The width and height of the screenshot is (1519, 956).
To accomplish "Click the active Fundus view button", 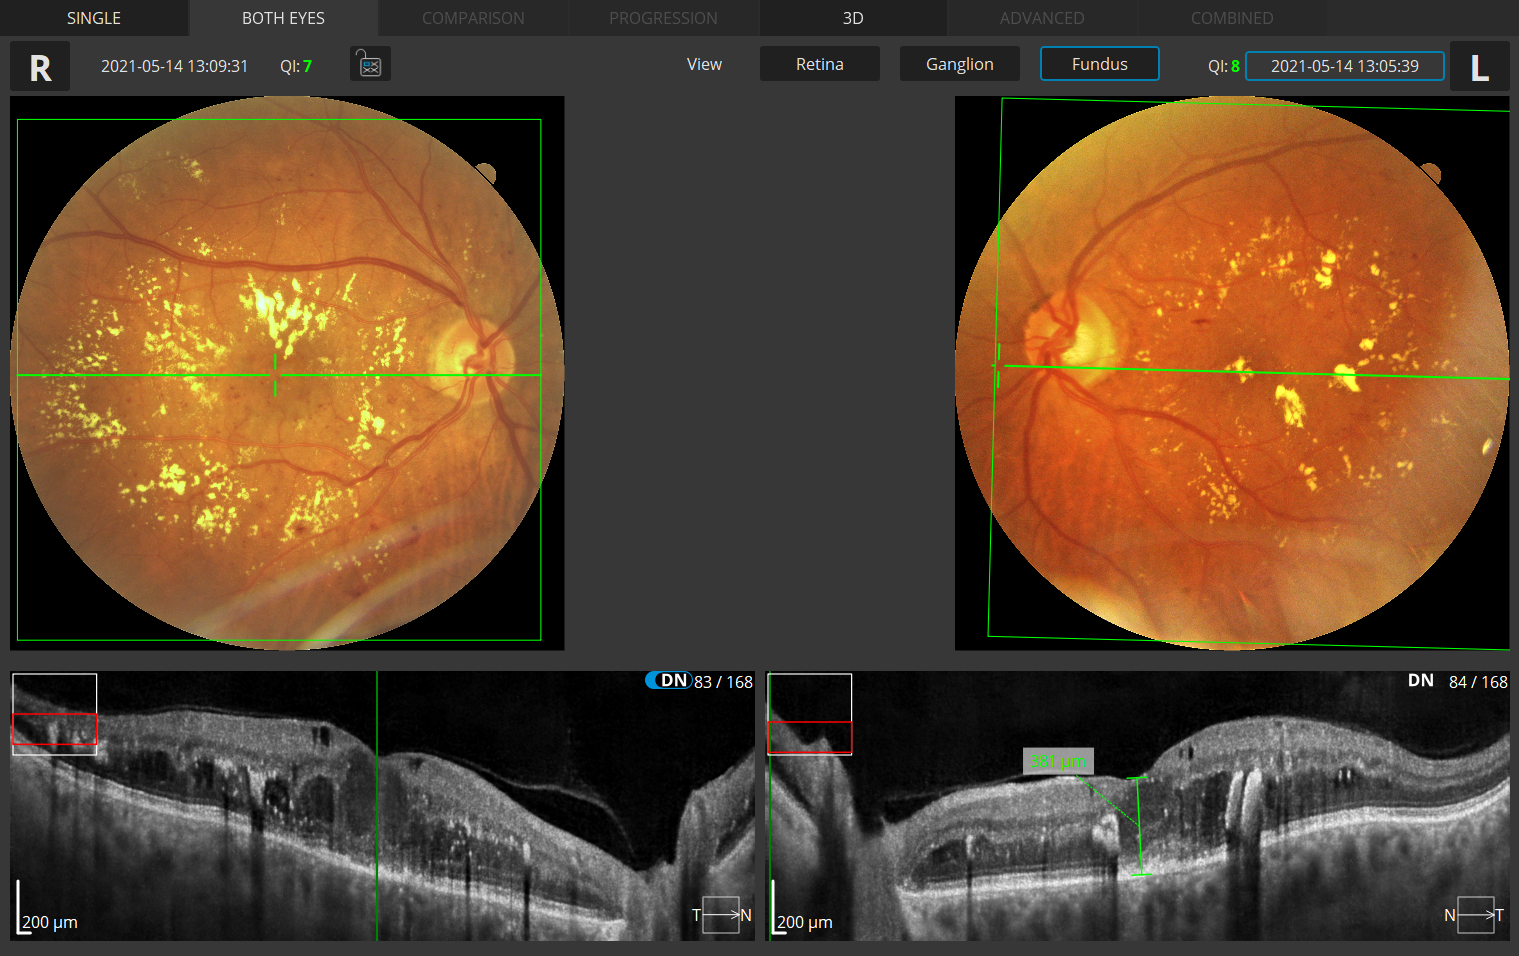I will (x=1099, y=63).
